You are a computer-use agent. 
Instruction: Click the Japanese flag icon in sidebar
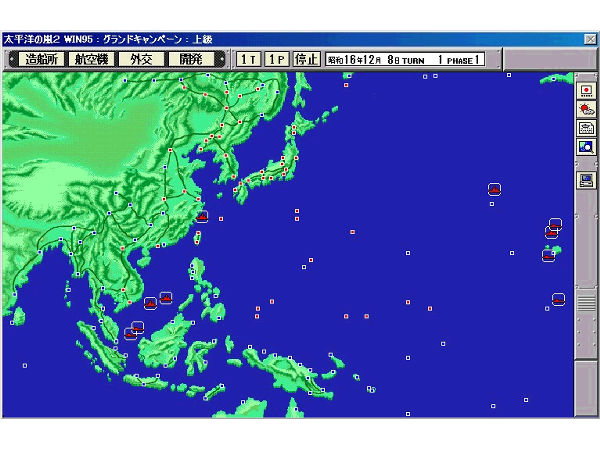pyautogui.click(x=586, y=91)
